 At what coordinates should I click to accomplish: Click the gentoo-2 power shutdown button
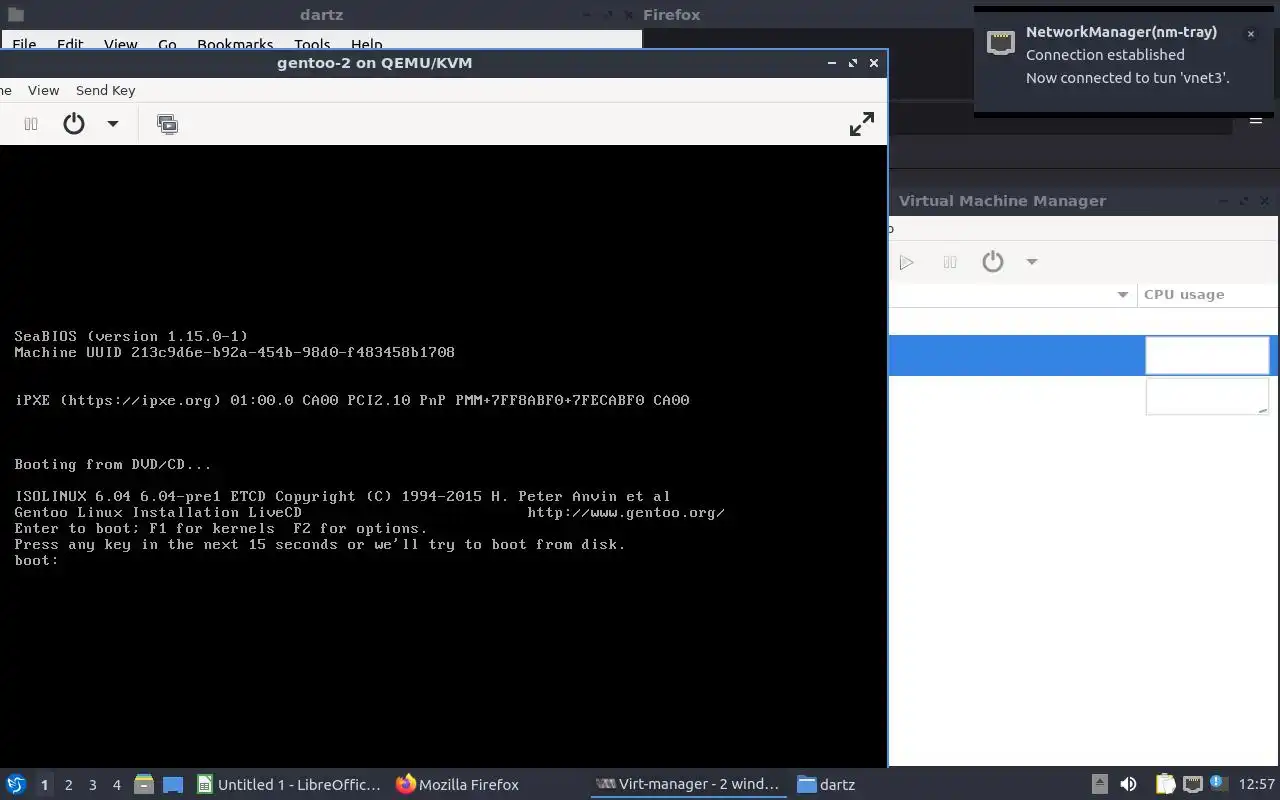[x=74, y=124]
